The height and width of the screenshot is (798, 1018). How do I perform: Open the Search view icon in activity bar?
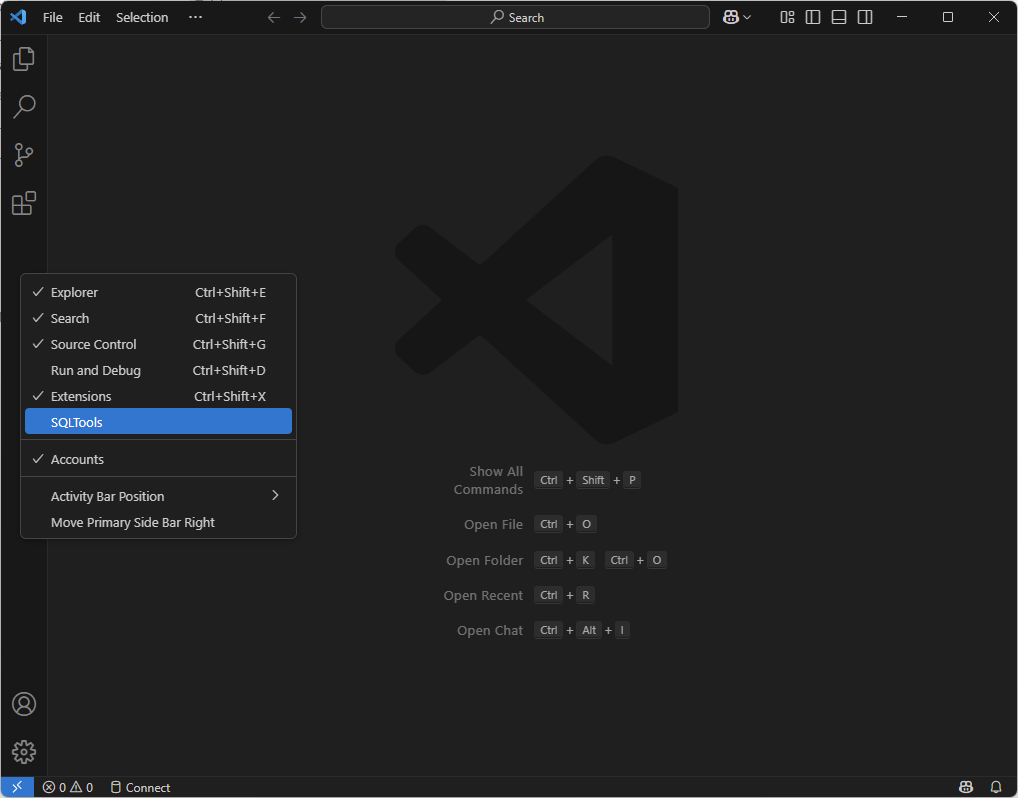coord(24,107)
